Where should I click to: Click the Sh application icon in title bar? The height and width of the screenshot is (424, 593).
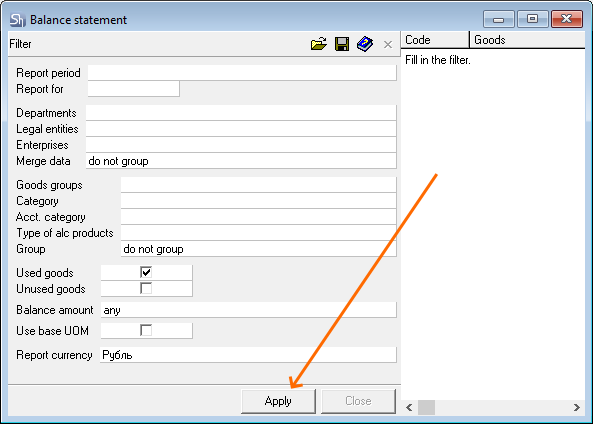[17, 20]
